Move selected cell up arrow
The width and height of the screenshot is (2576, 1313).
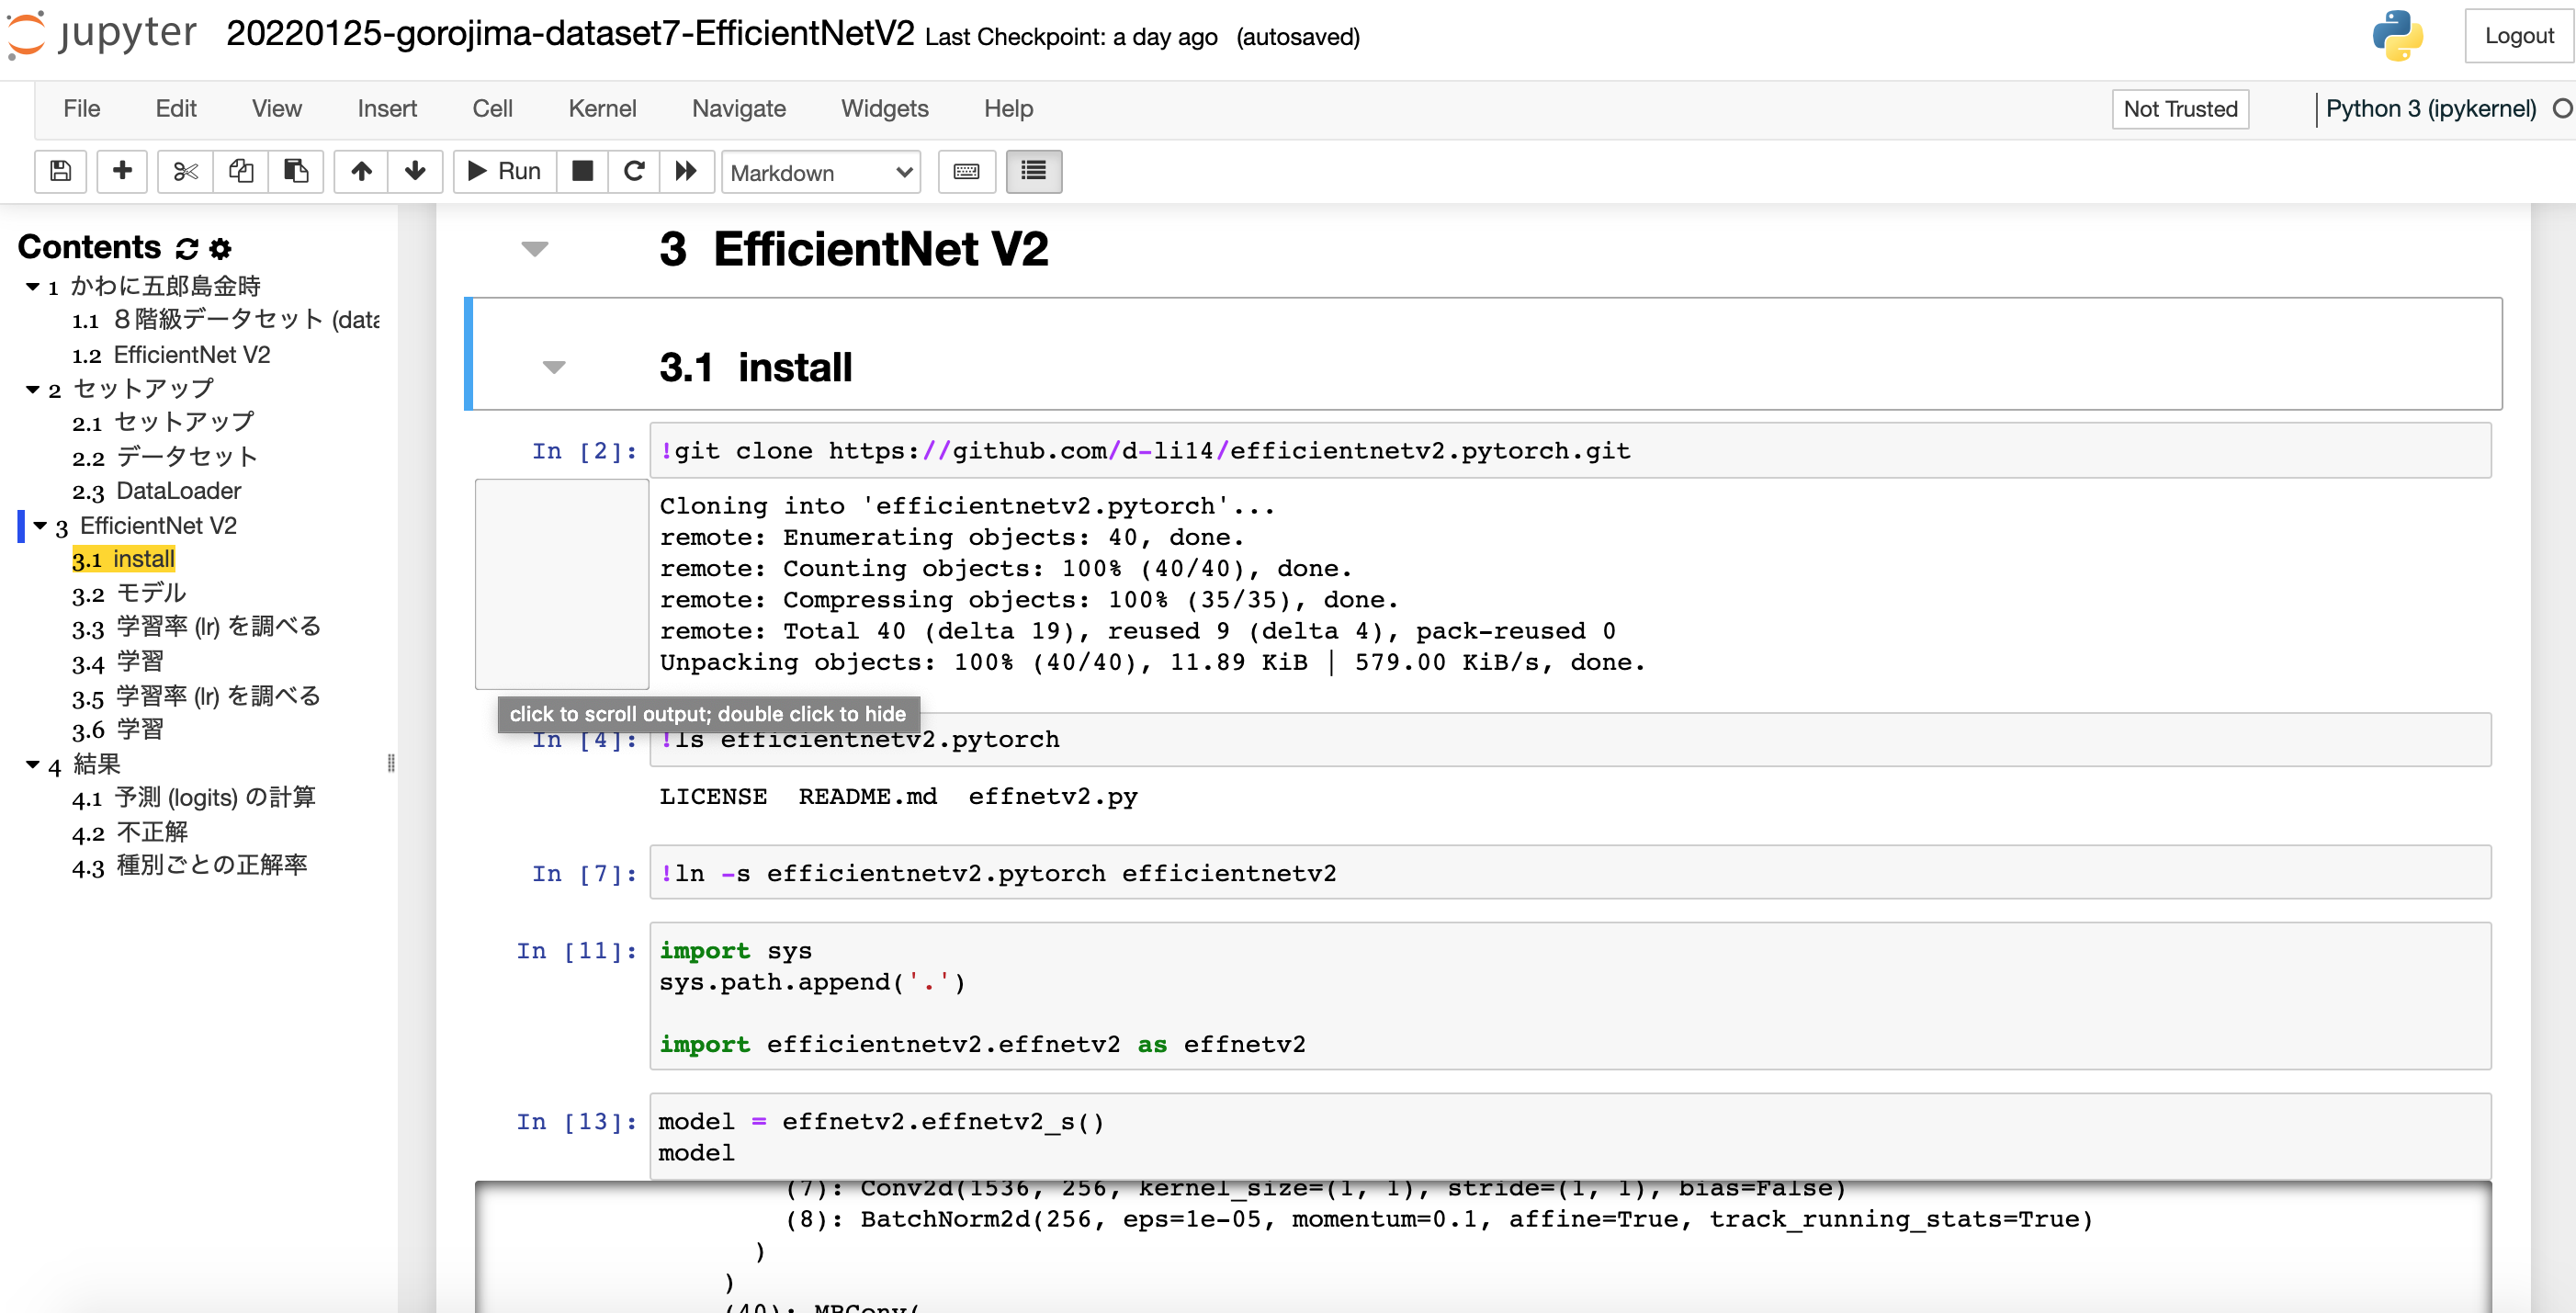pos(361,171)
